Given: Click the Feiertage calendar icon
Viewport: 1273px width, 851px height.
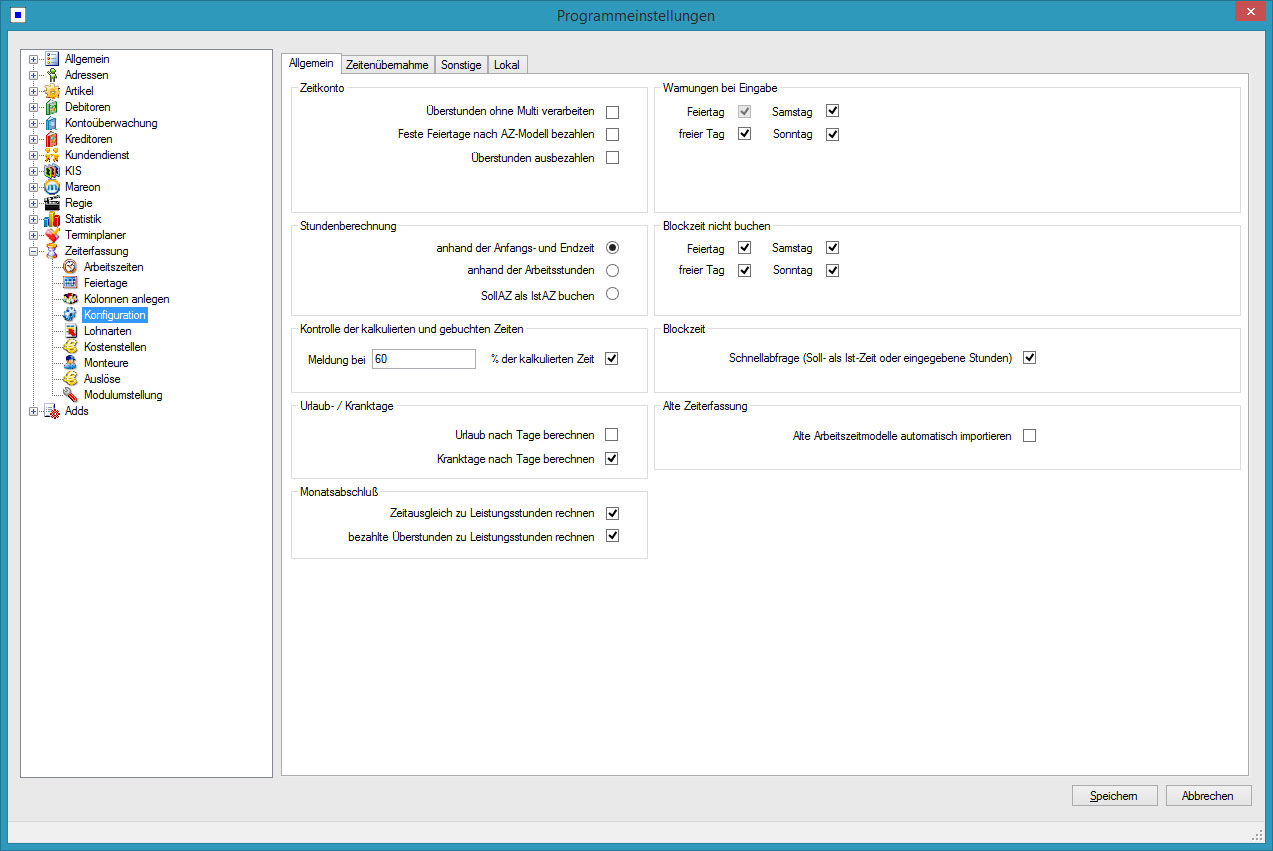Looking at the screenshot, I should point(70,283).
